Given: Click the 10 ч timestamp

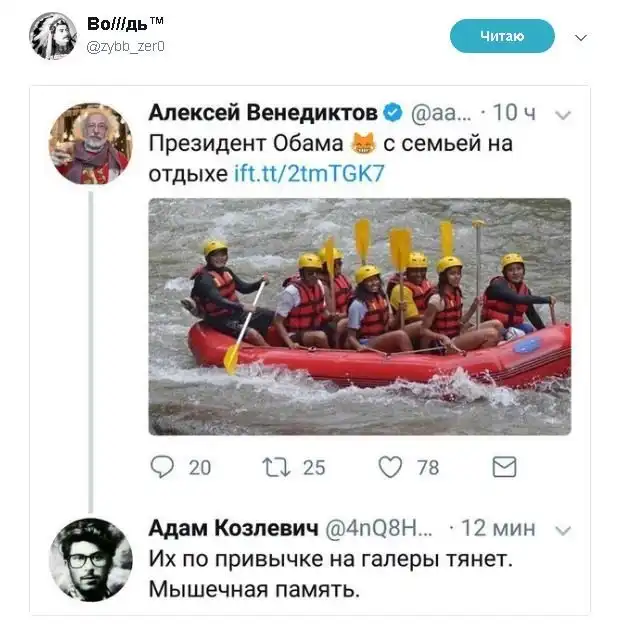Looking at the screenshot, I should pyautogui.click(x=514, y=113).
